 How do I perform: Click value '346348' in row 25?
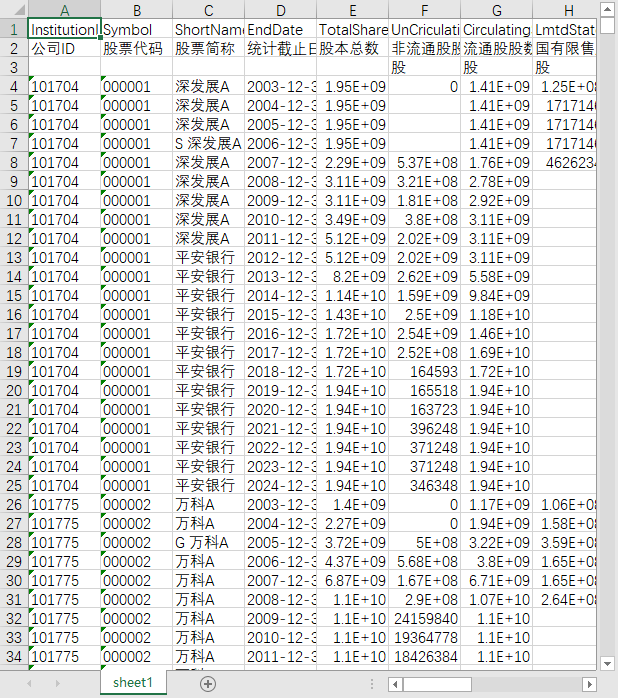coord(425,485)
